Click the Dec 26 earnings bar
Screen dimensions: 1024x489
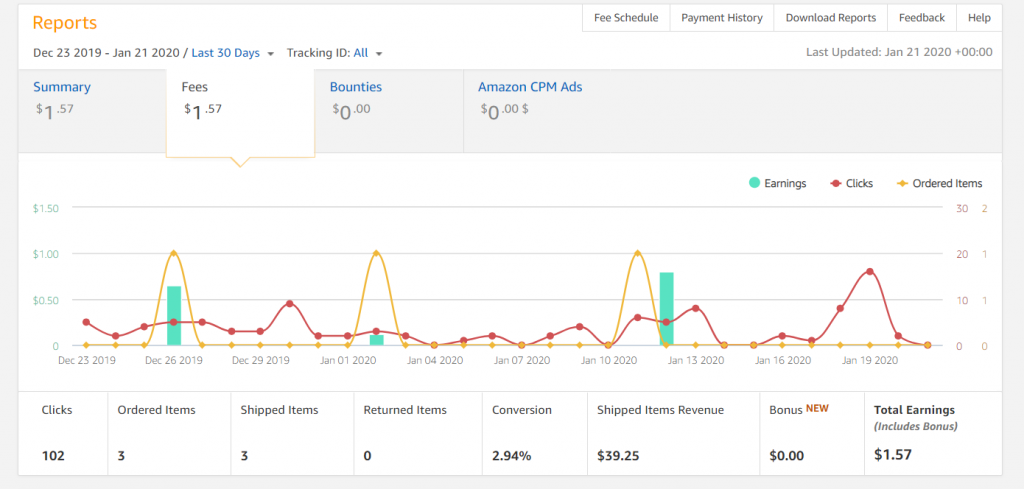[x=174, y=316]
